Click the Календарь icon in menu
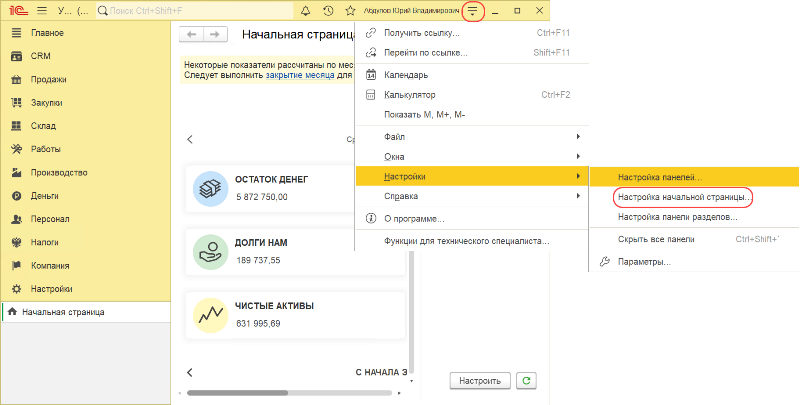This screenshot has height=405, width=800. click(x=371, y=75)
